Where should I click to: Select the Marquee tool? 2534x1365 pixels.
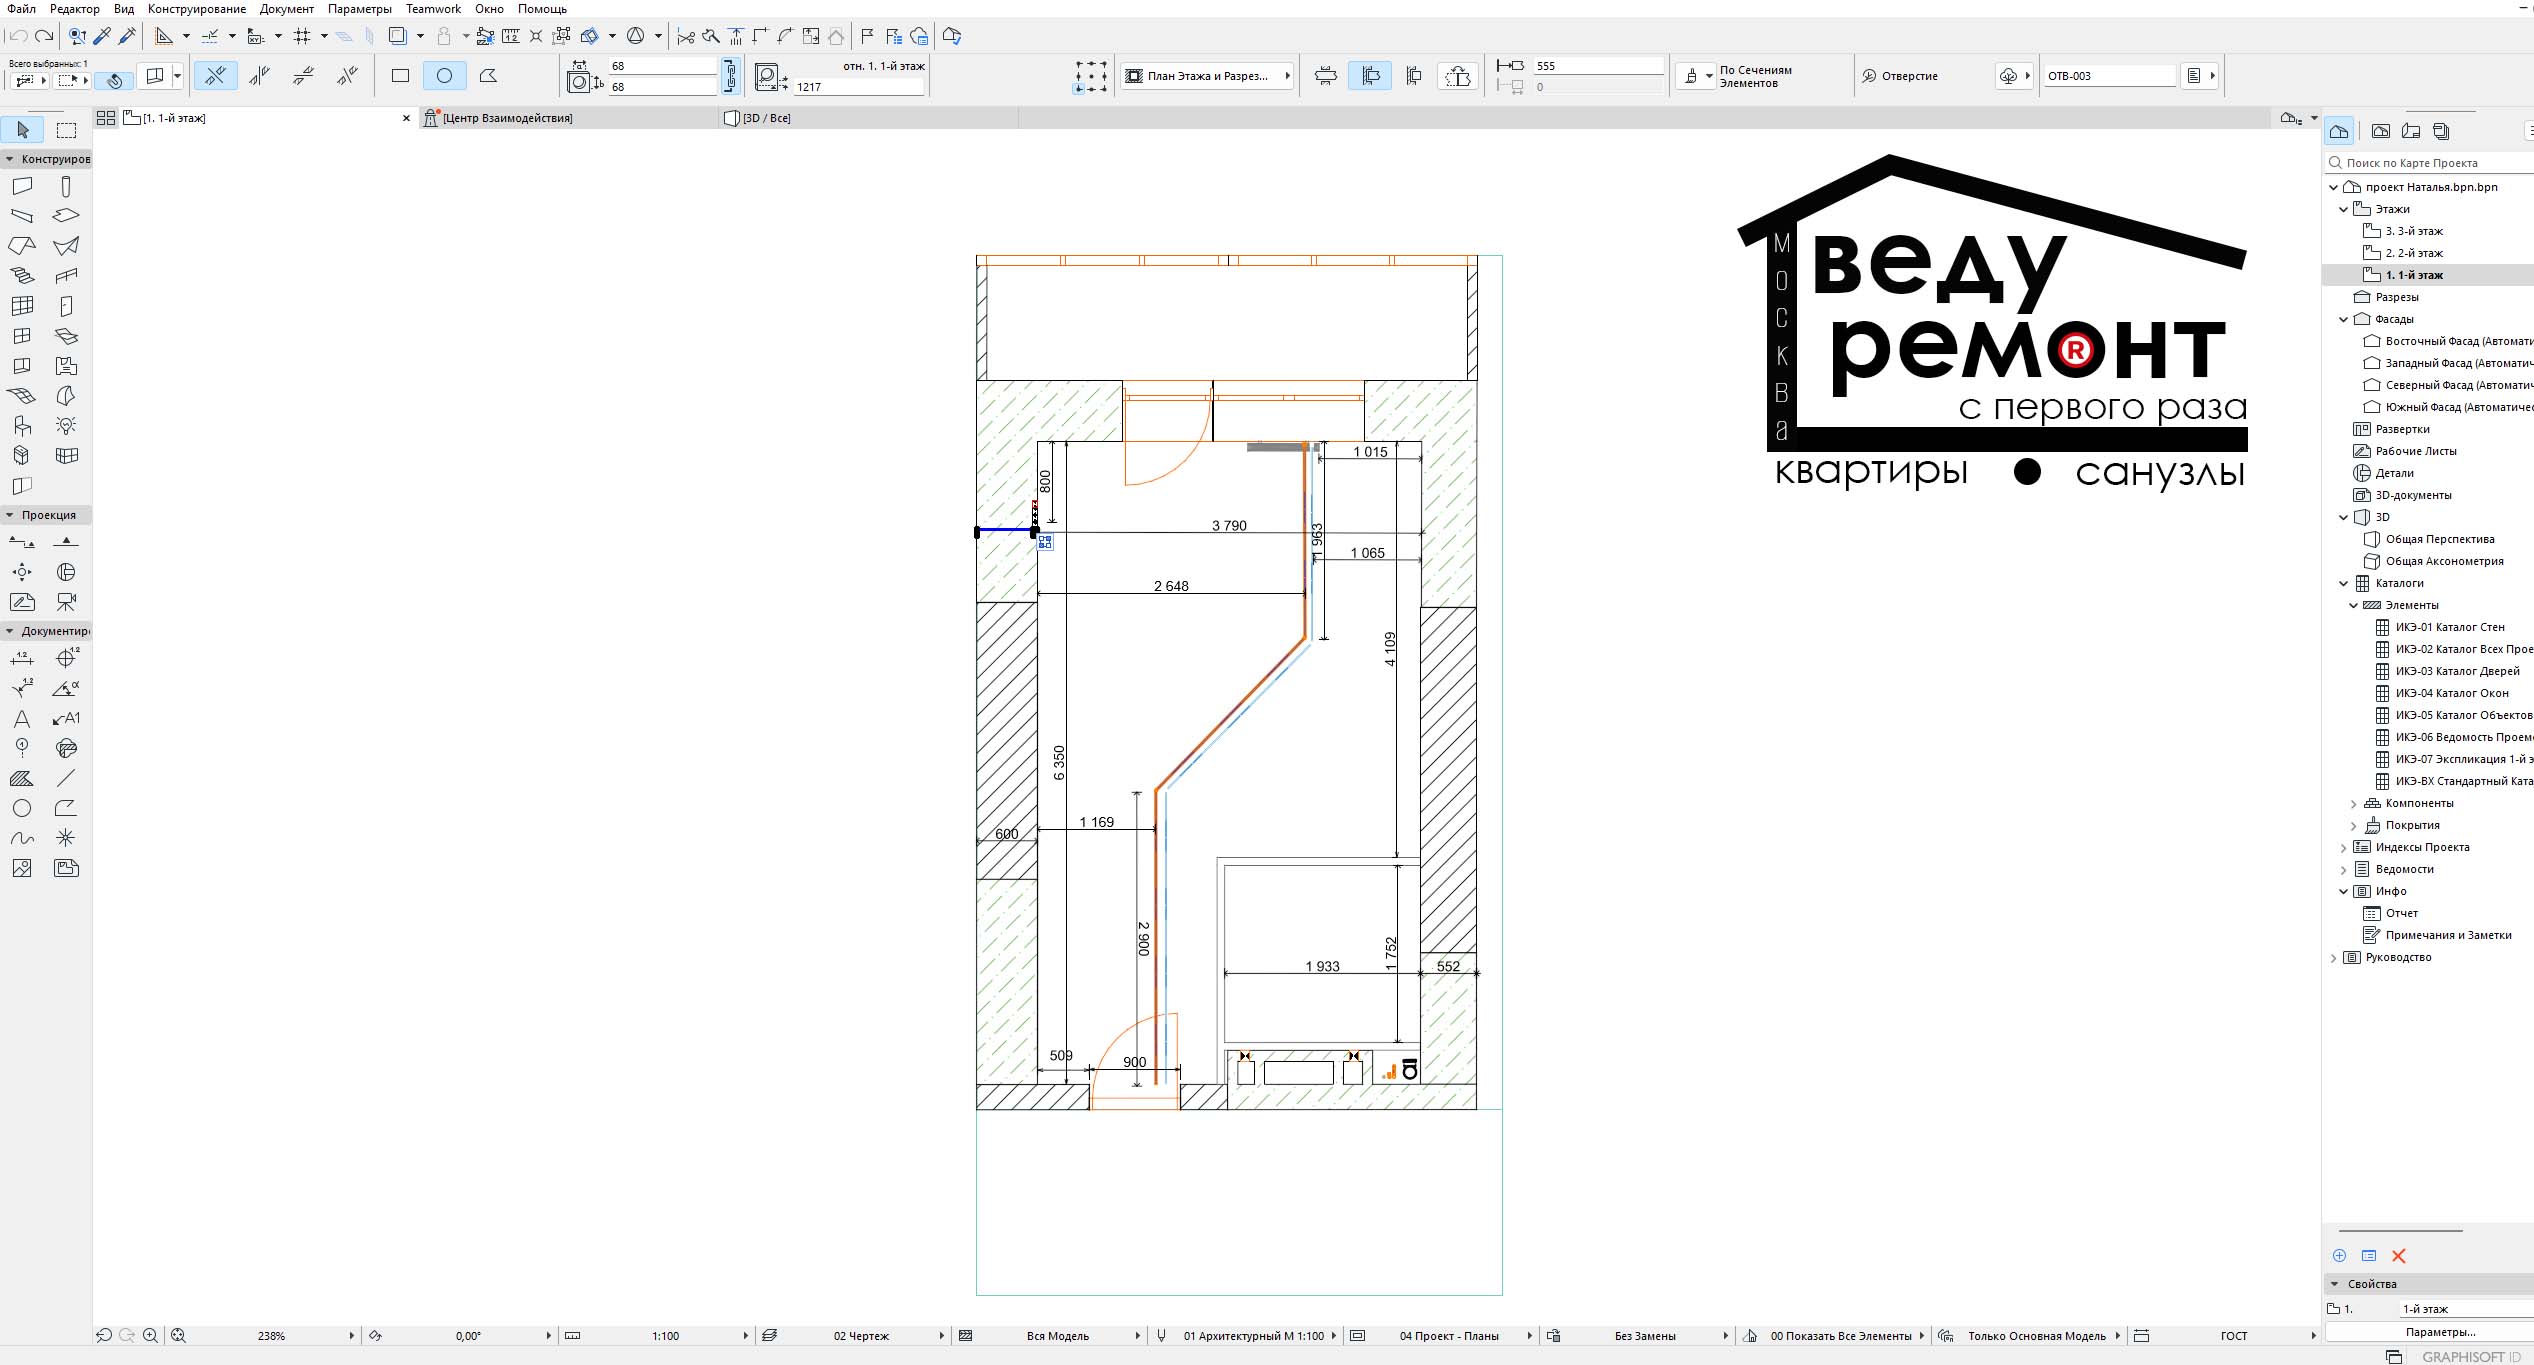point(66,130)
